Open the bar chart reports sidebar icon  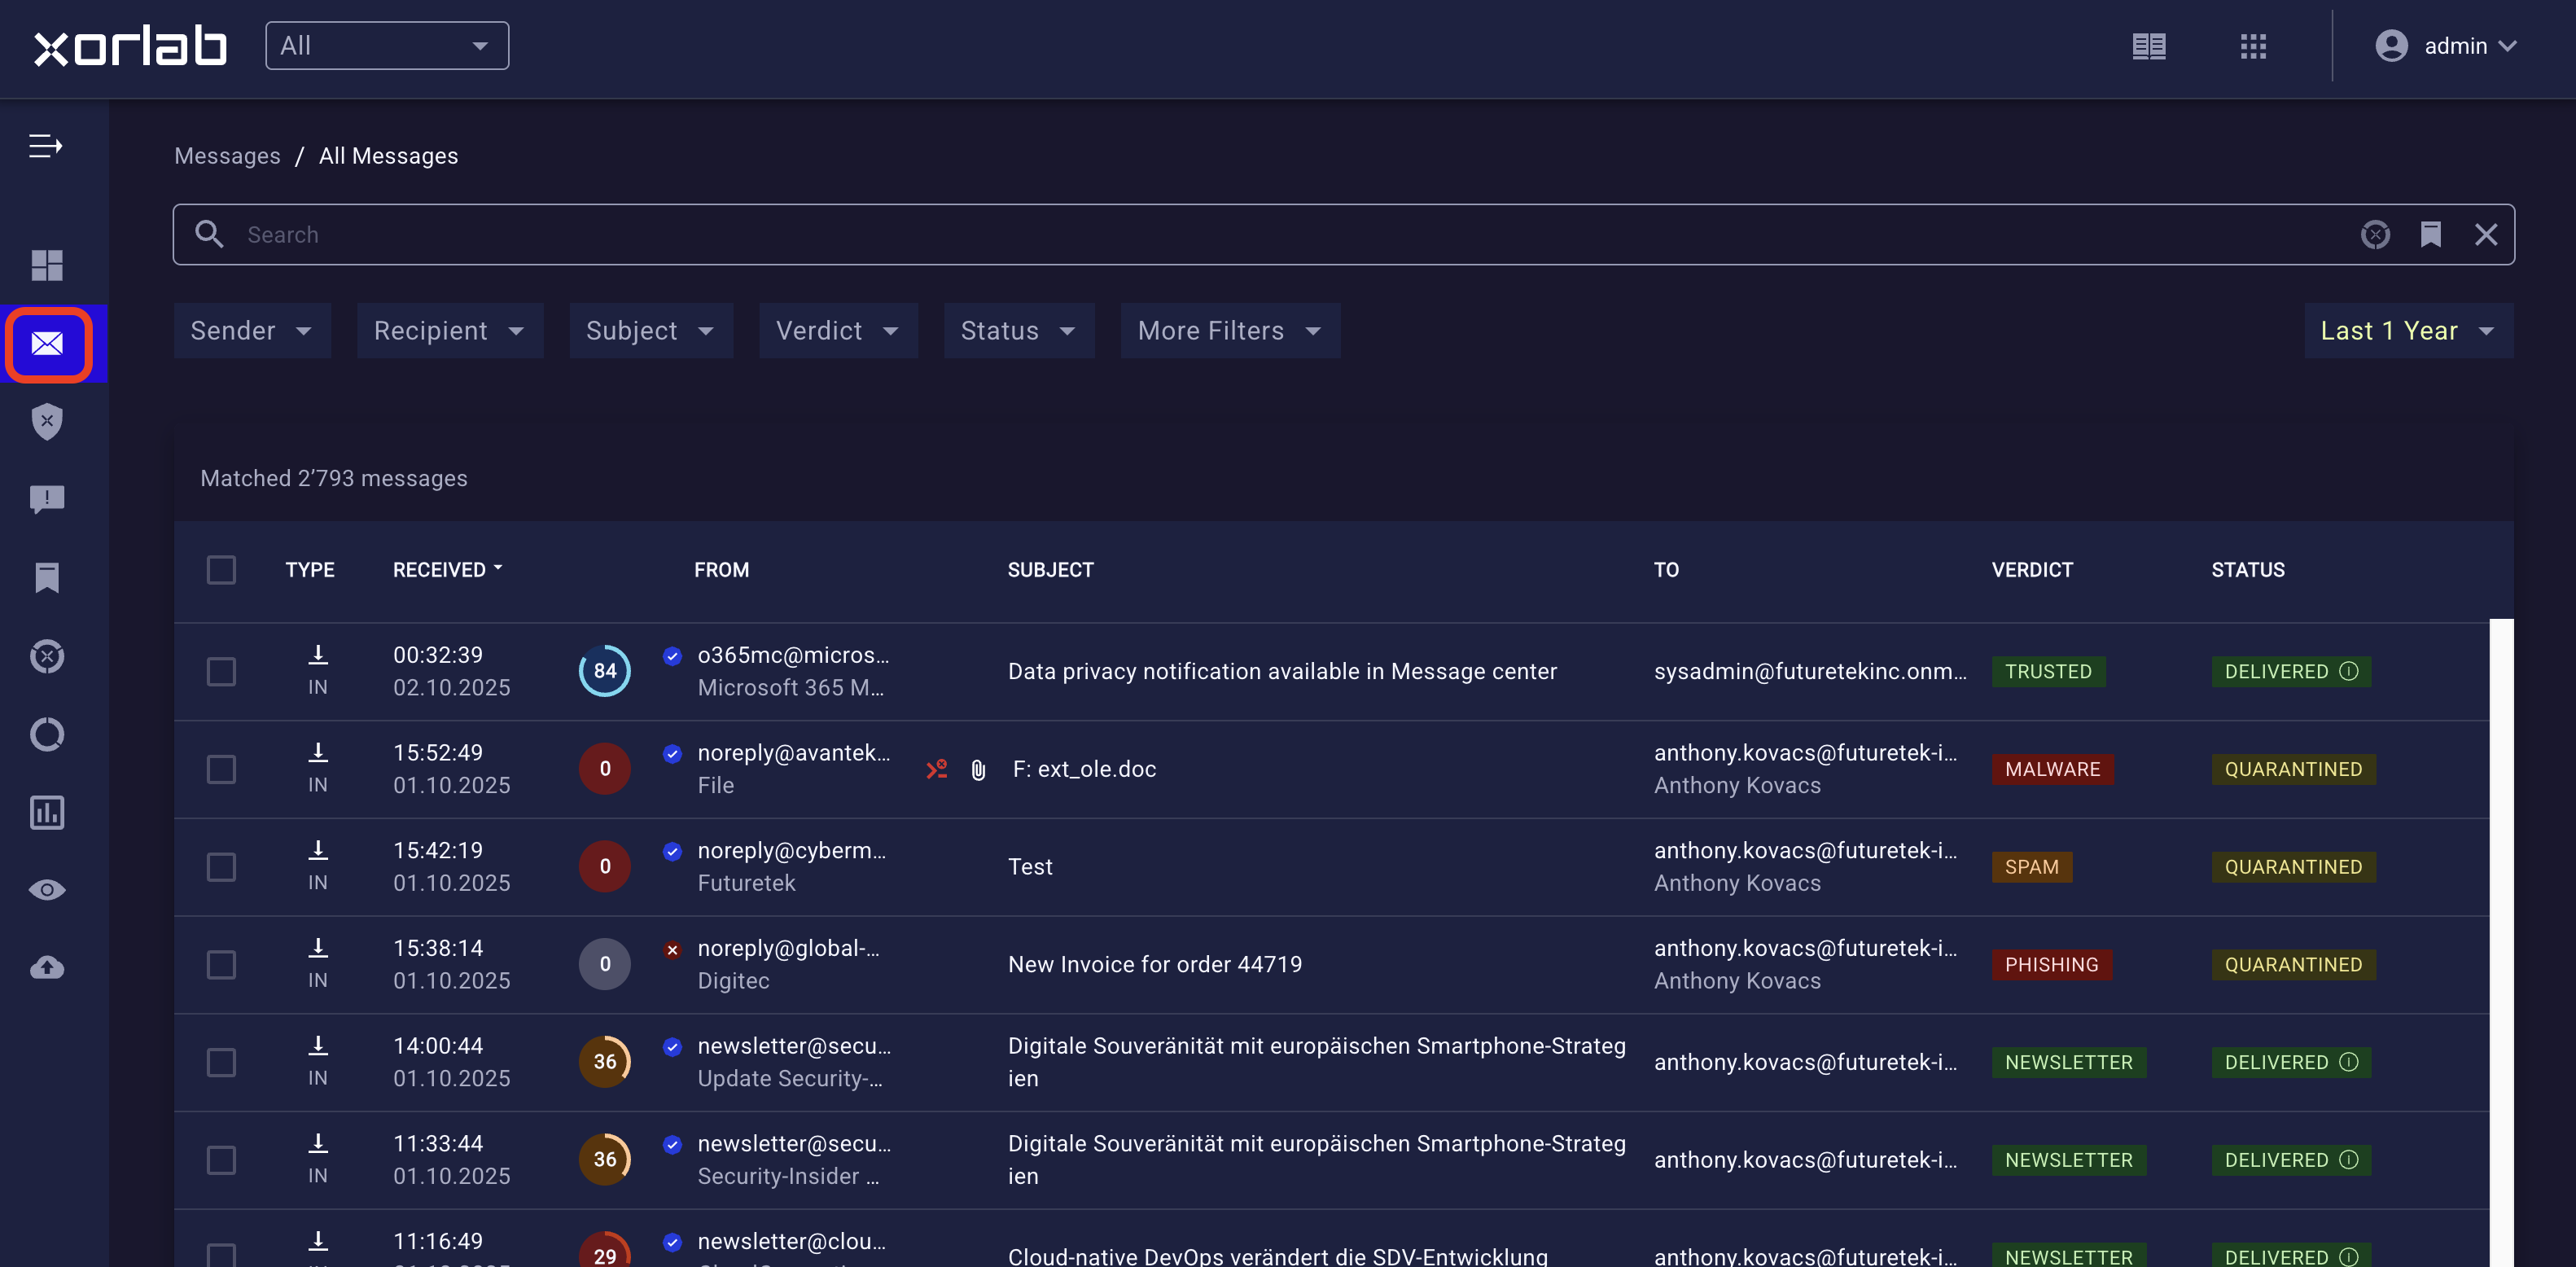click(x=47, y=812)
